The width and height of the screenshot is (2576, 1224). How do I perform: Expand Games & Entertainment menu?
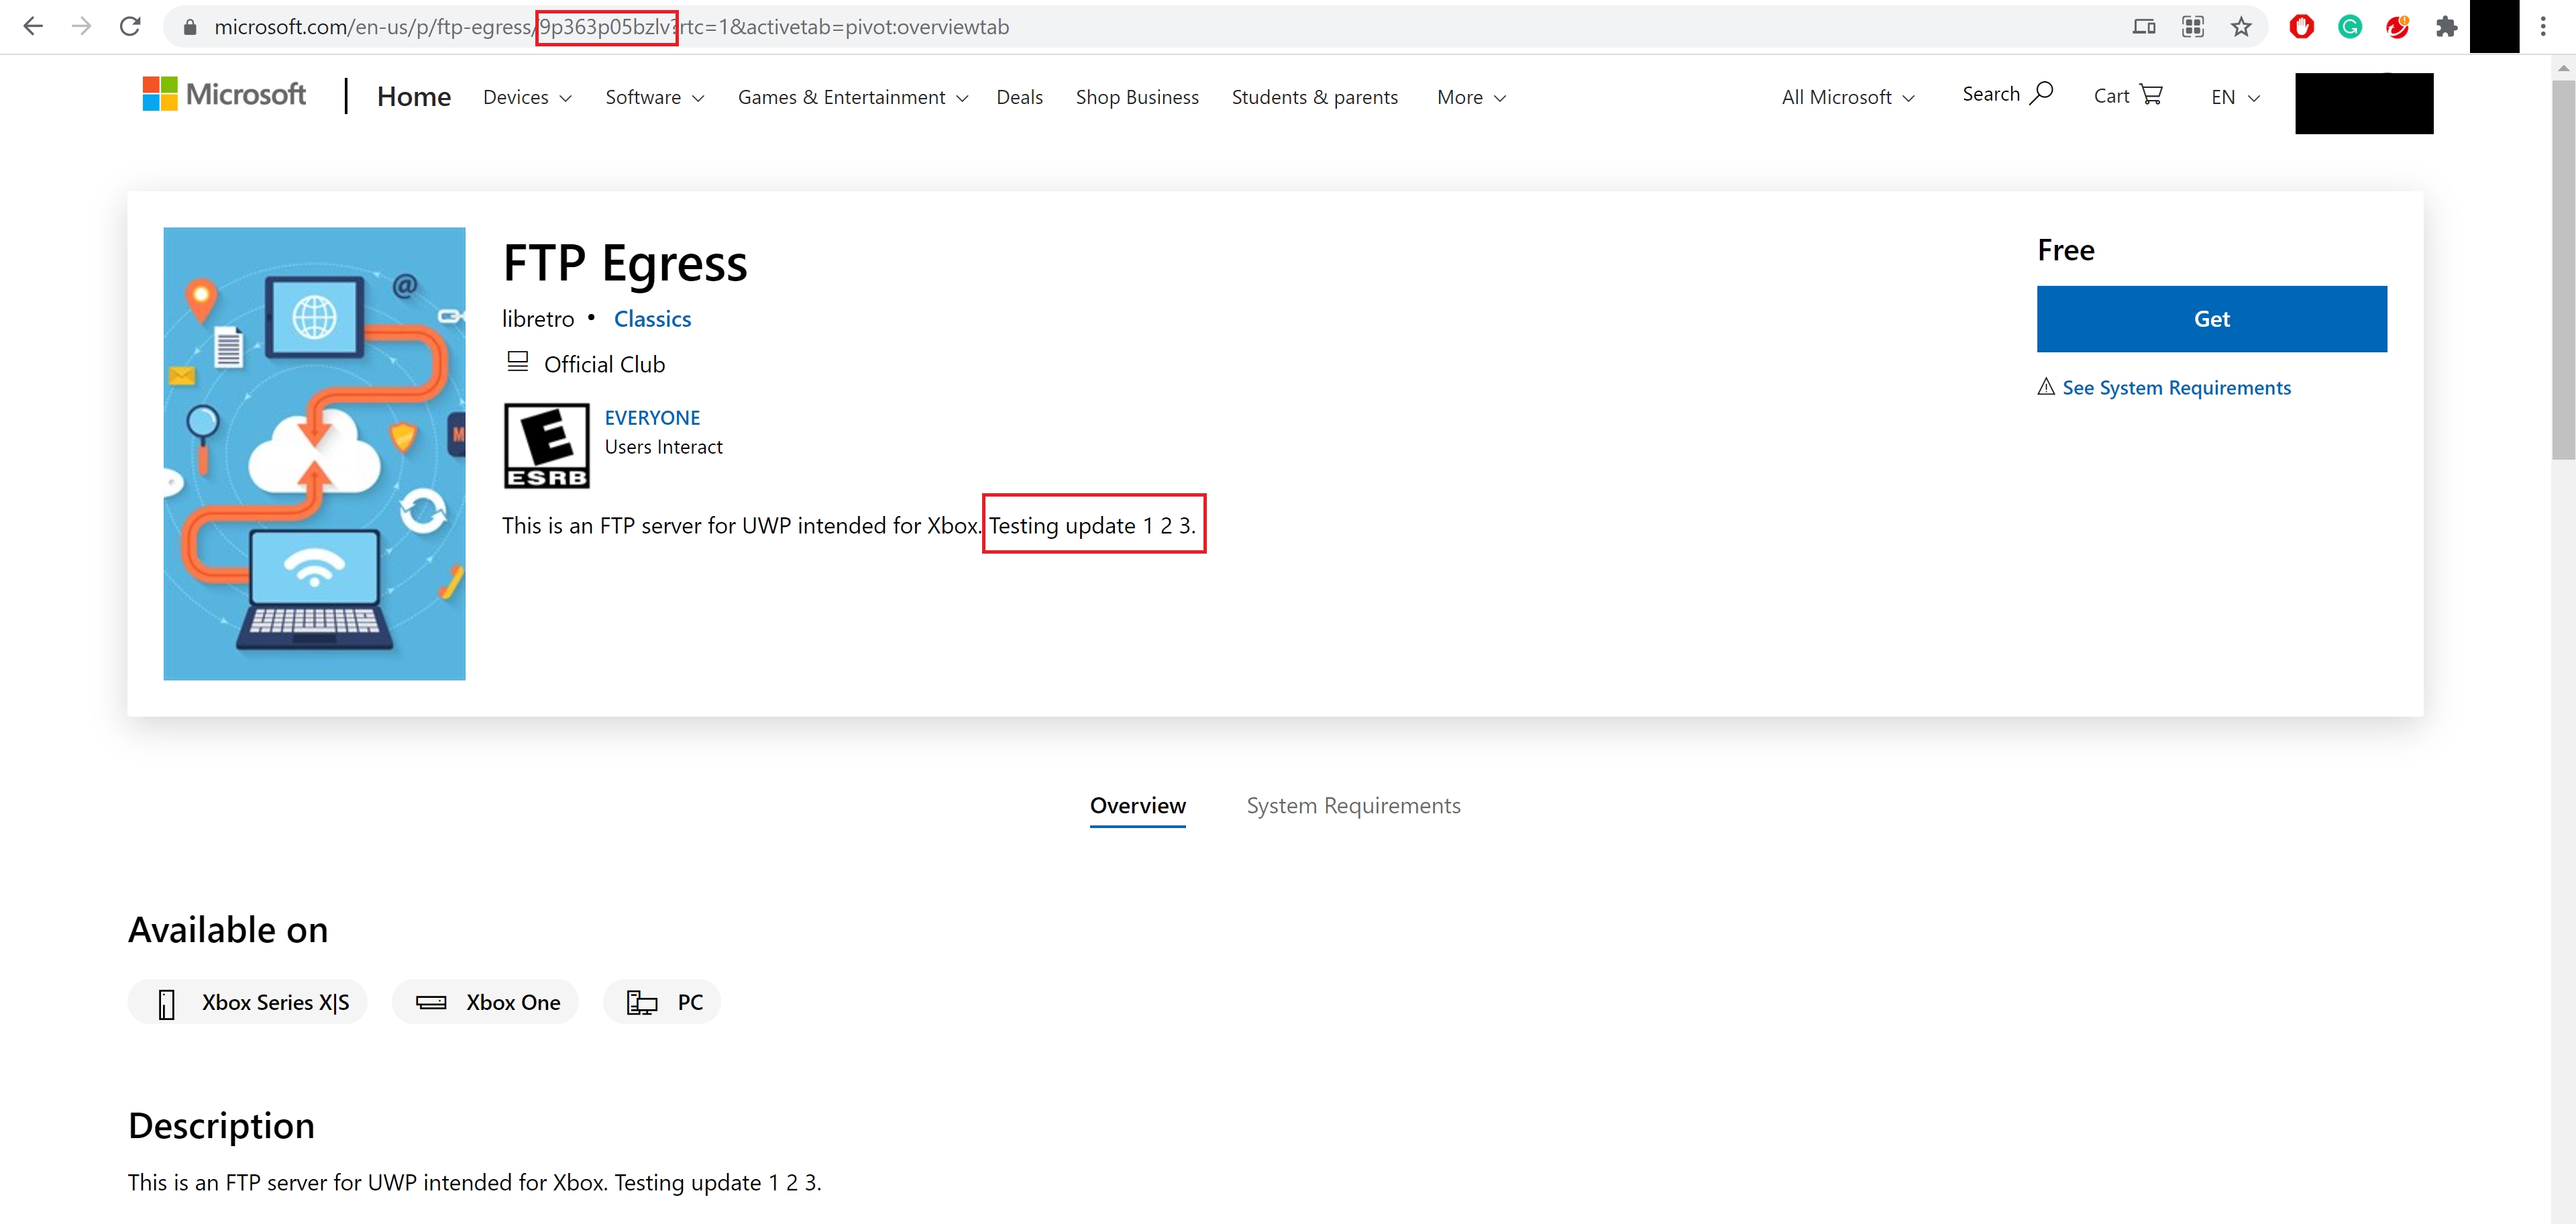tap(853, 98)
